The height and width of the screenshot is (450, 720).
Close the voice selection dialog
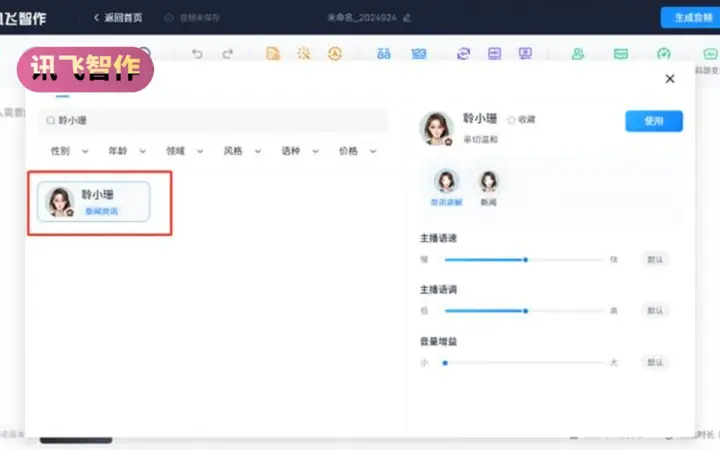670,79
